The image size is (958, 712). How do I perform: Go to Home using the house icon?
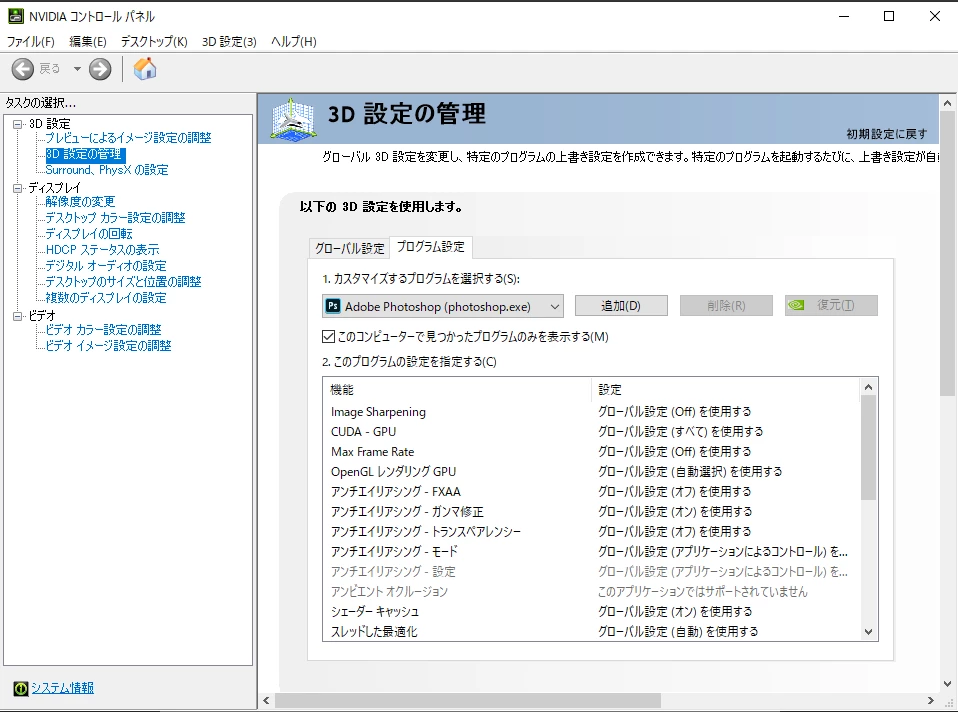145,68
